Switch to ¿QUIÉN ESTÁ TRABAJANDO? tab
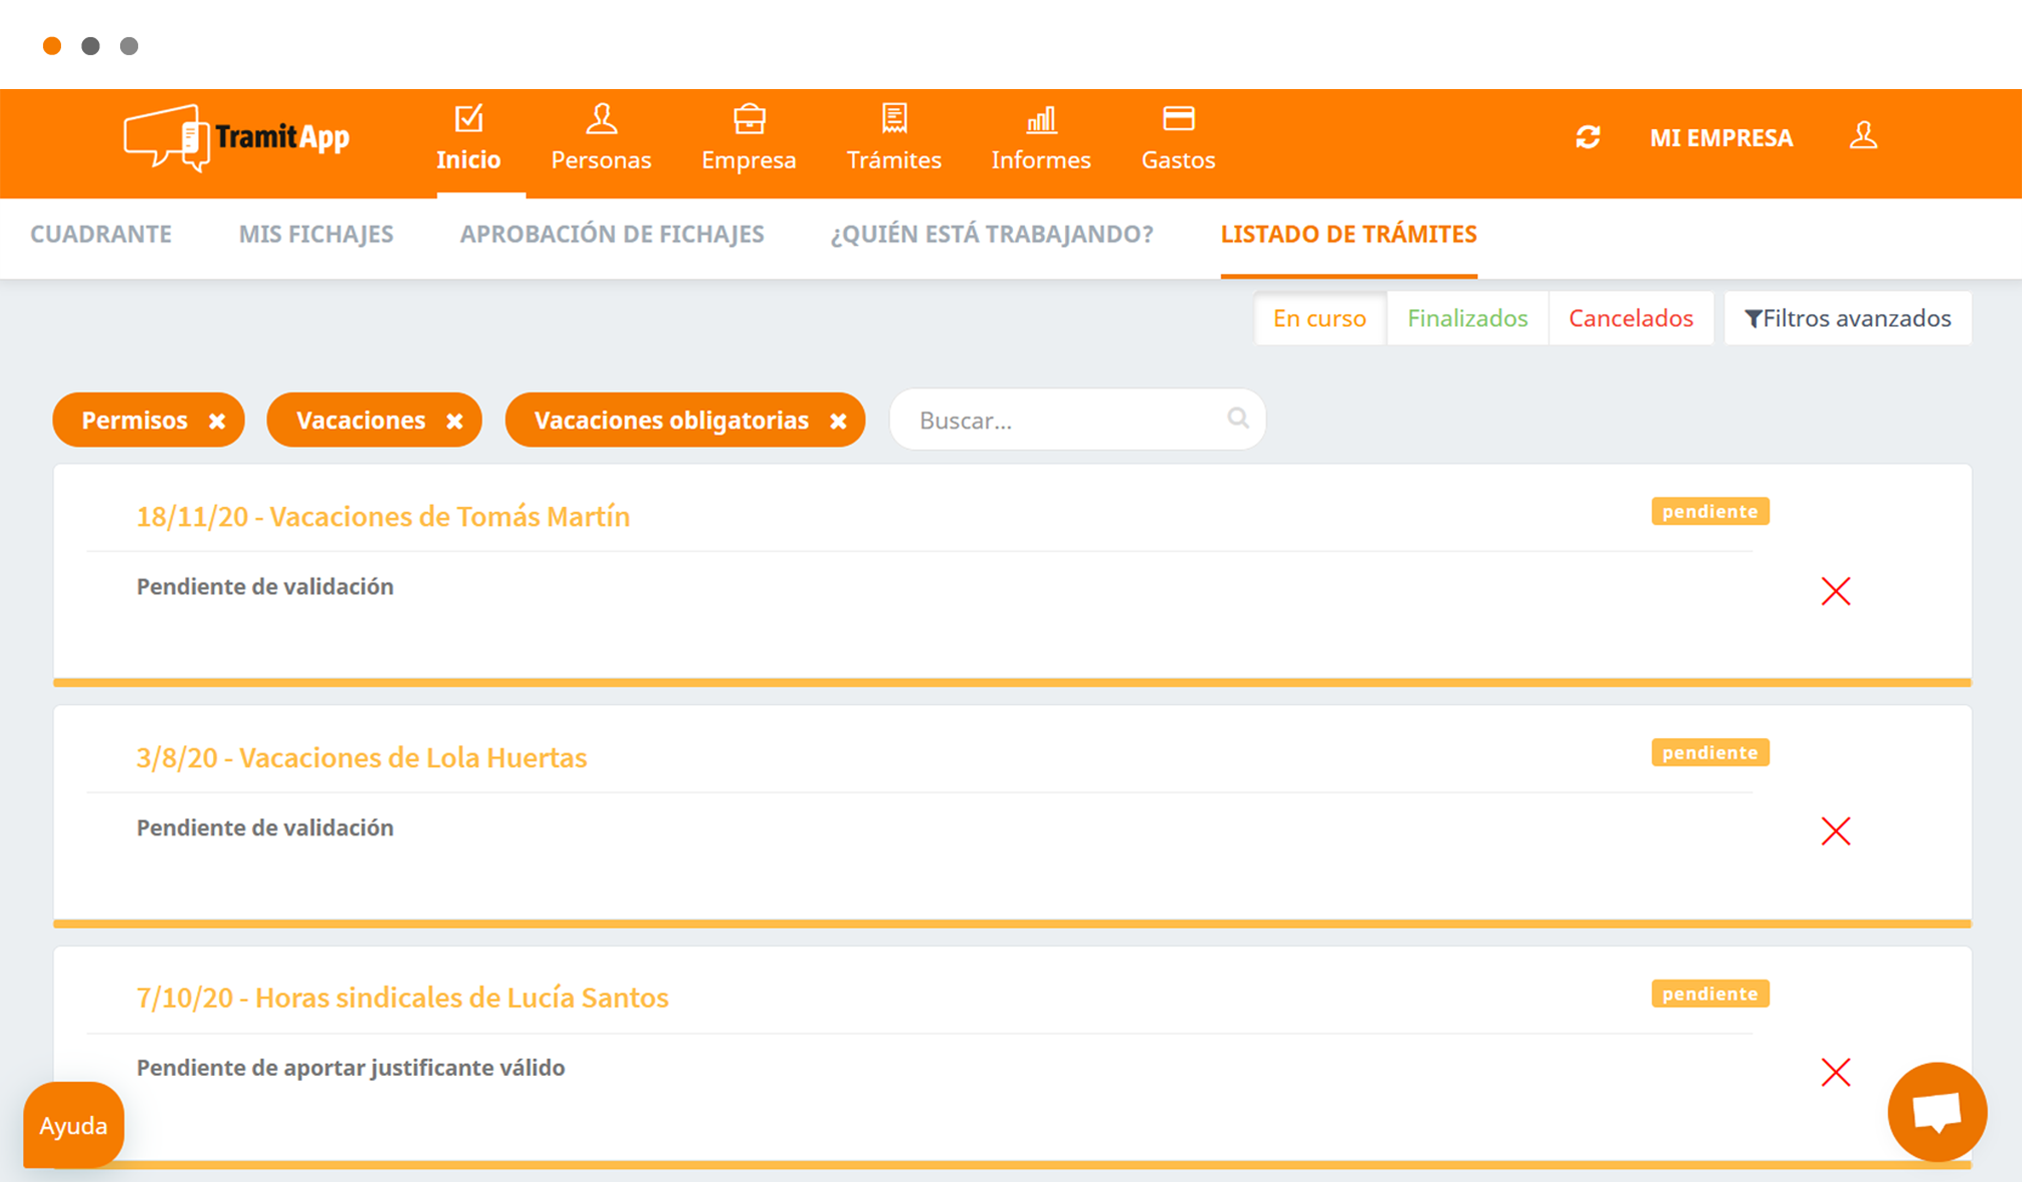Screen dimensions: 2022x1182 [992, 234]
